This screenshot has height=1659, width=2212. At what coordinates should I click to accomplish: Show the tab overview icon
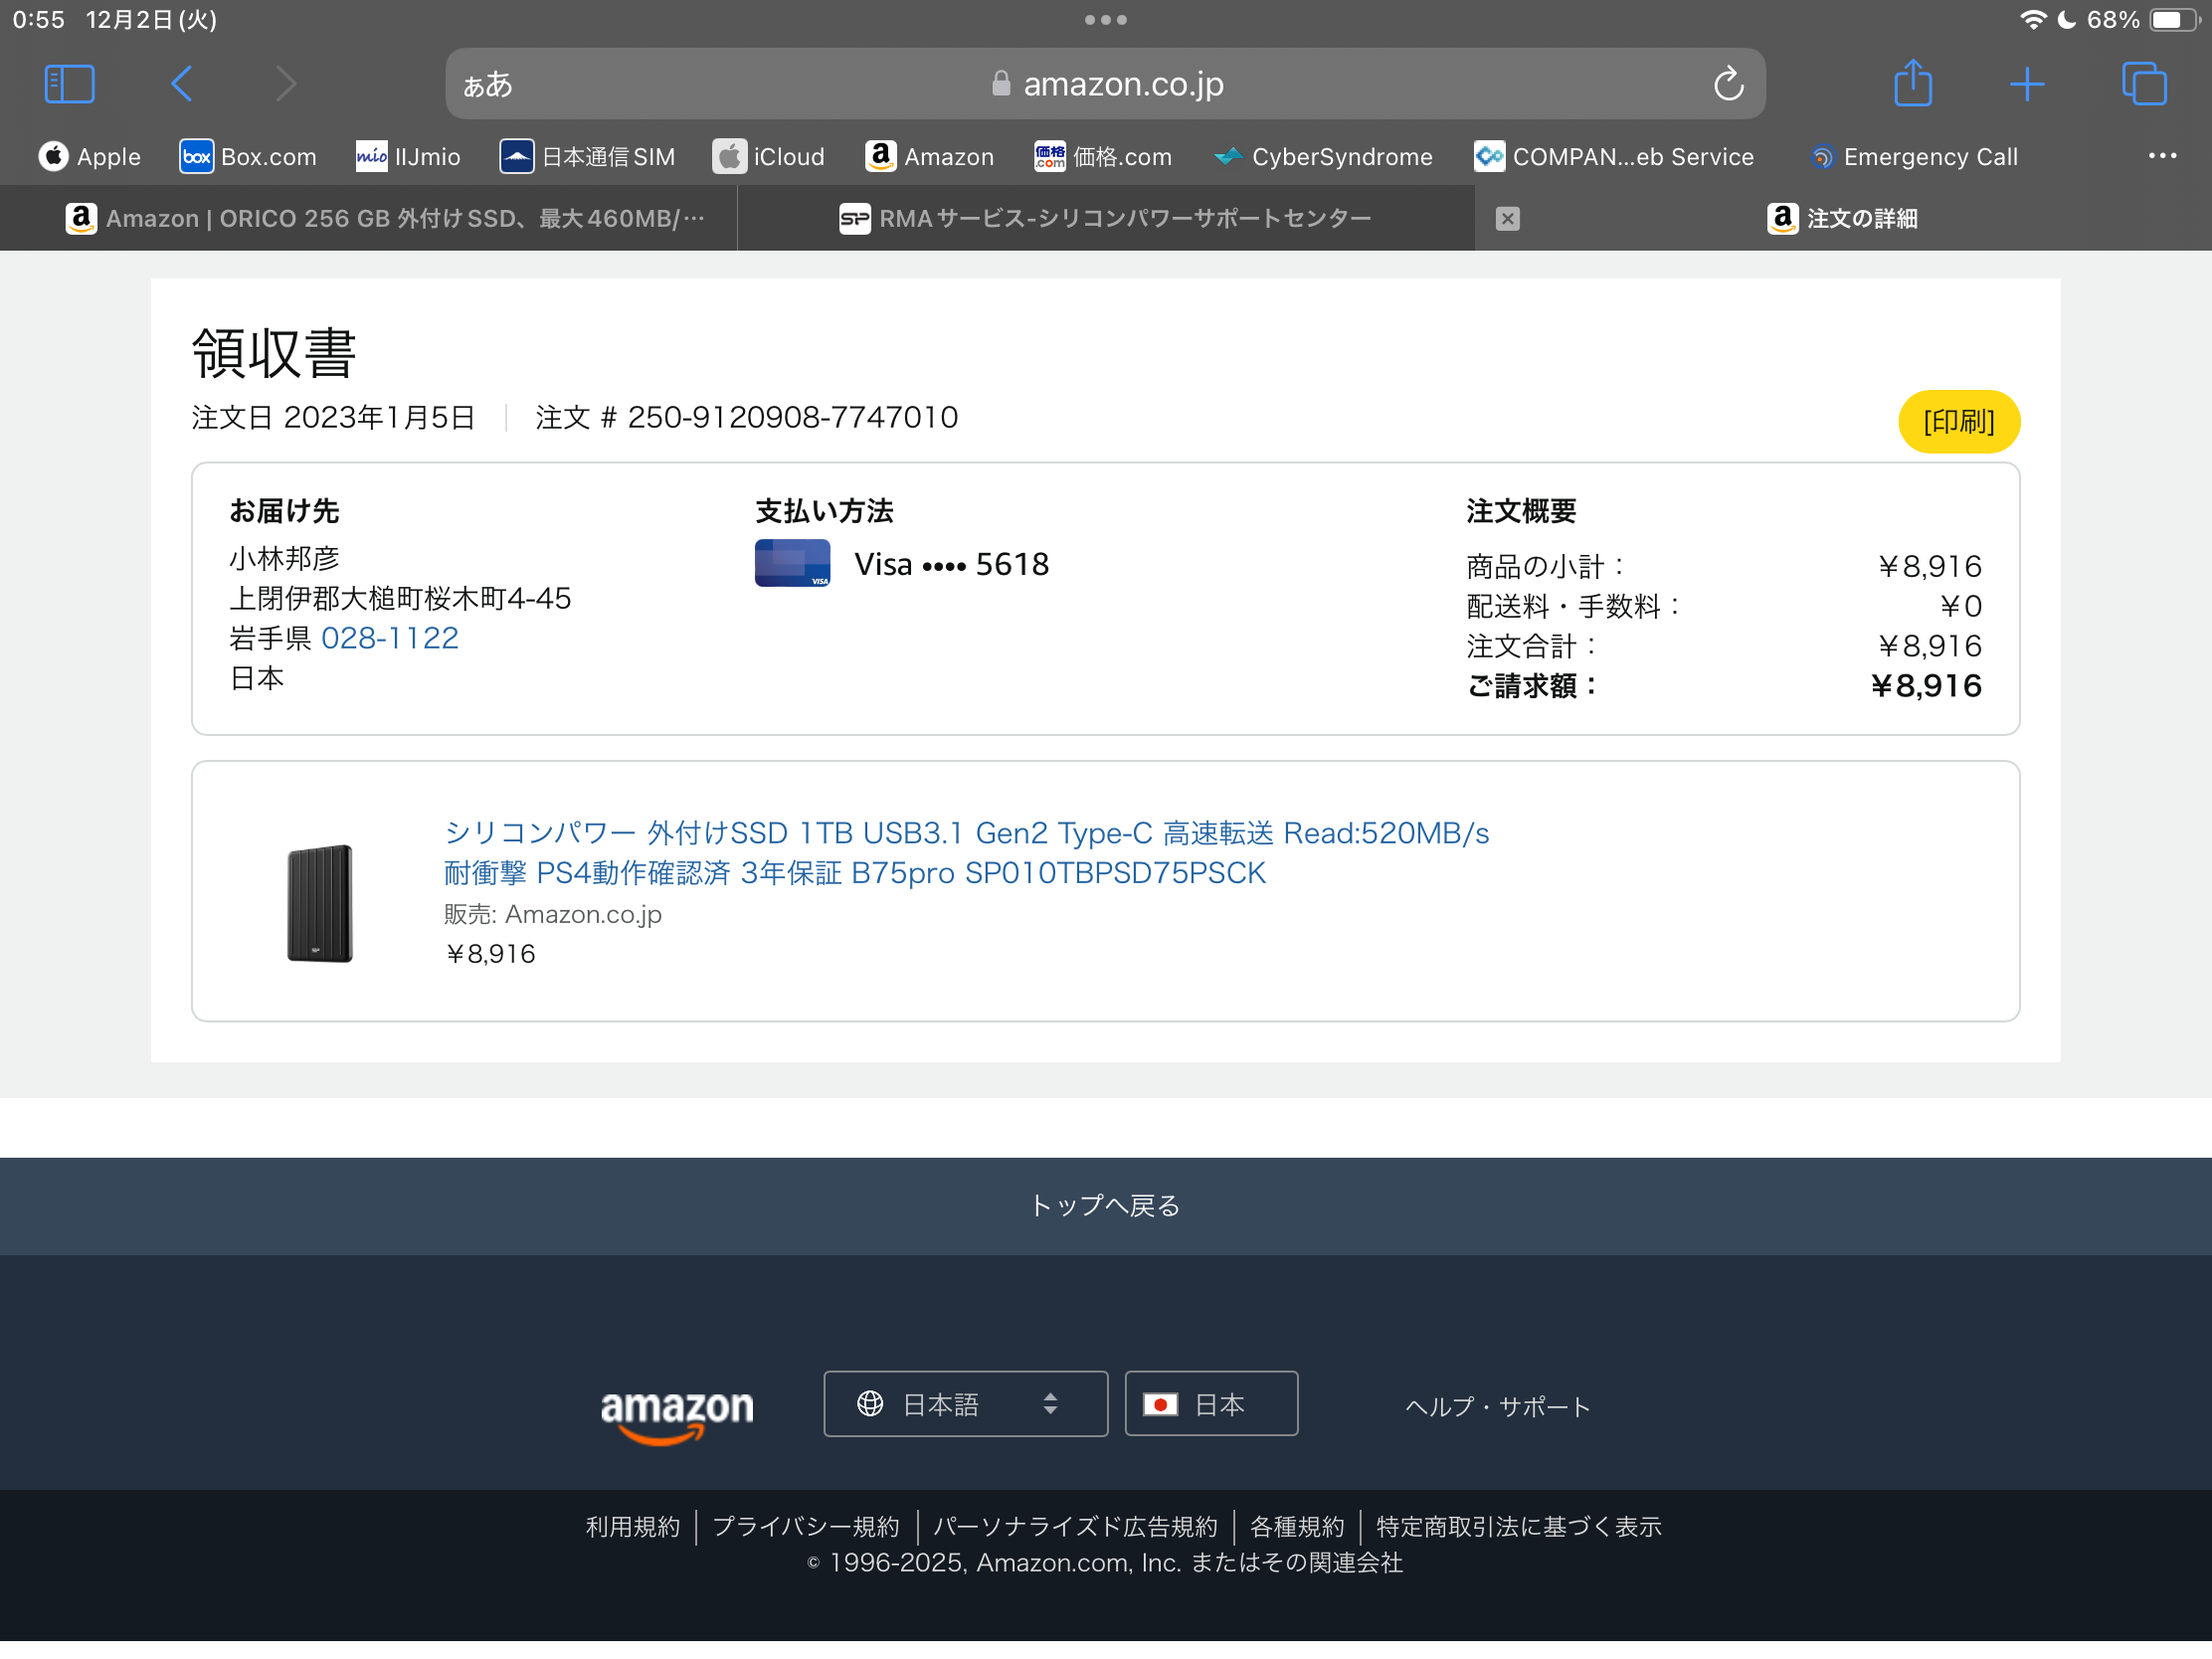[x=2143, y=84]
